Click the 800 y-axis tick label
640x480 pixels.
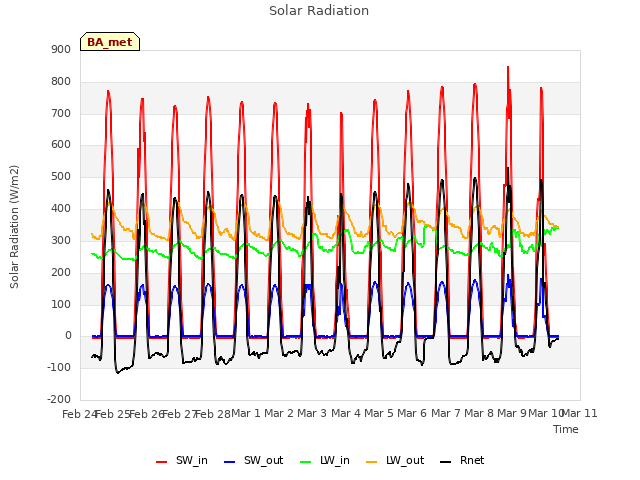(61, 82)
